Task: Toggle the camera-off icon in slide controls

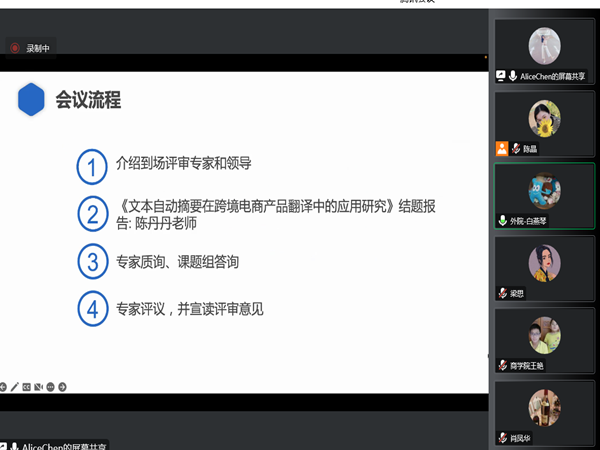Action: click(x=38, y=387)
